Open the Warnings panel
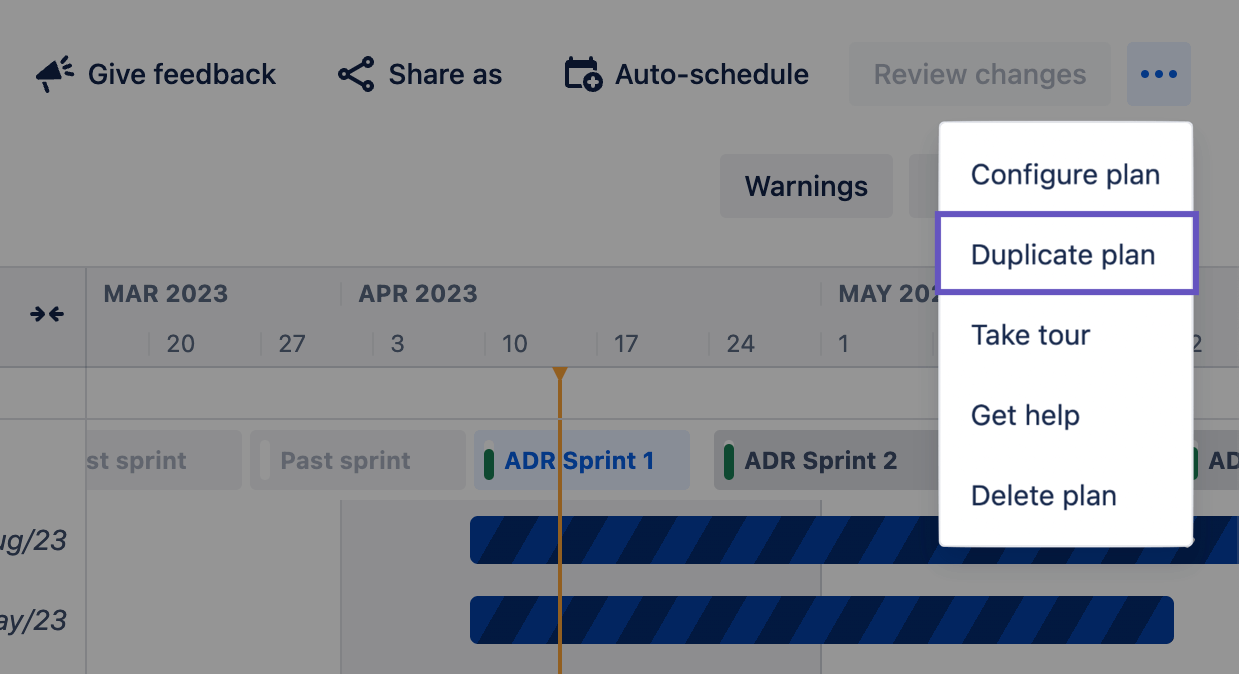The height and width of the screenshot is (674, 1239). [x=806, y=185]
